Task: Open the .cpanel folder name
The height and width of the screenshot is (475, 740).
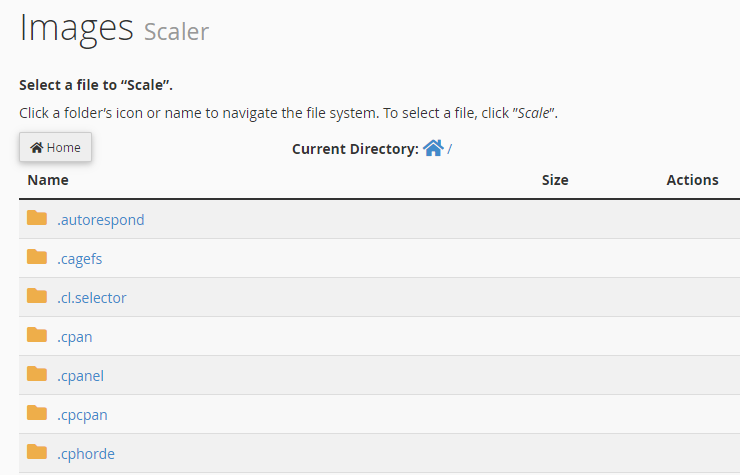Action: [80, 376]
